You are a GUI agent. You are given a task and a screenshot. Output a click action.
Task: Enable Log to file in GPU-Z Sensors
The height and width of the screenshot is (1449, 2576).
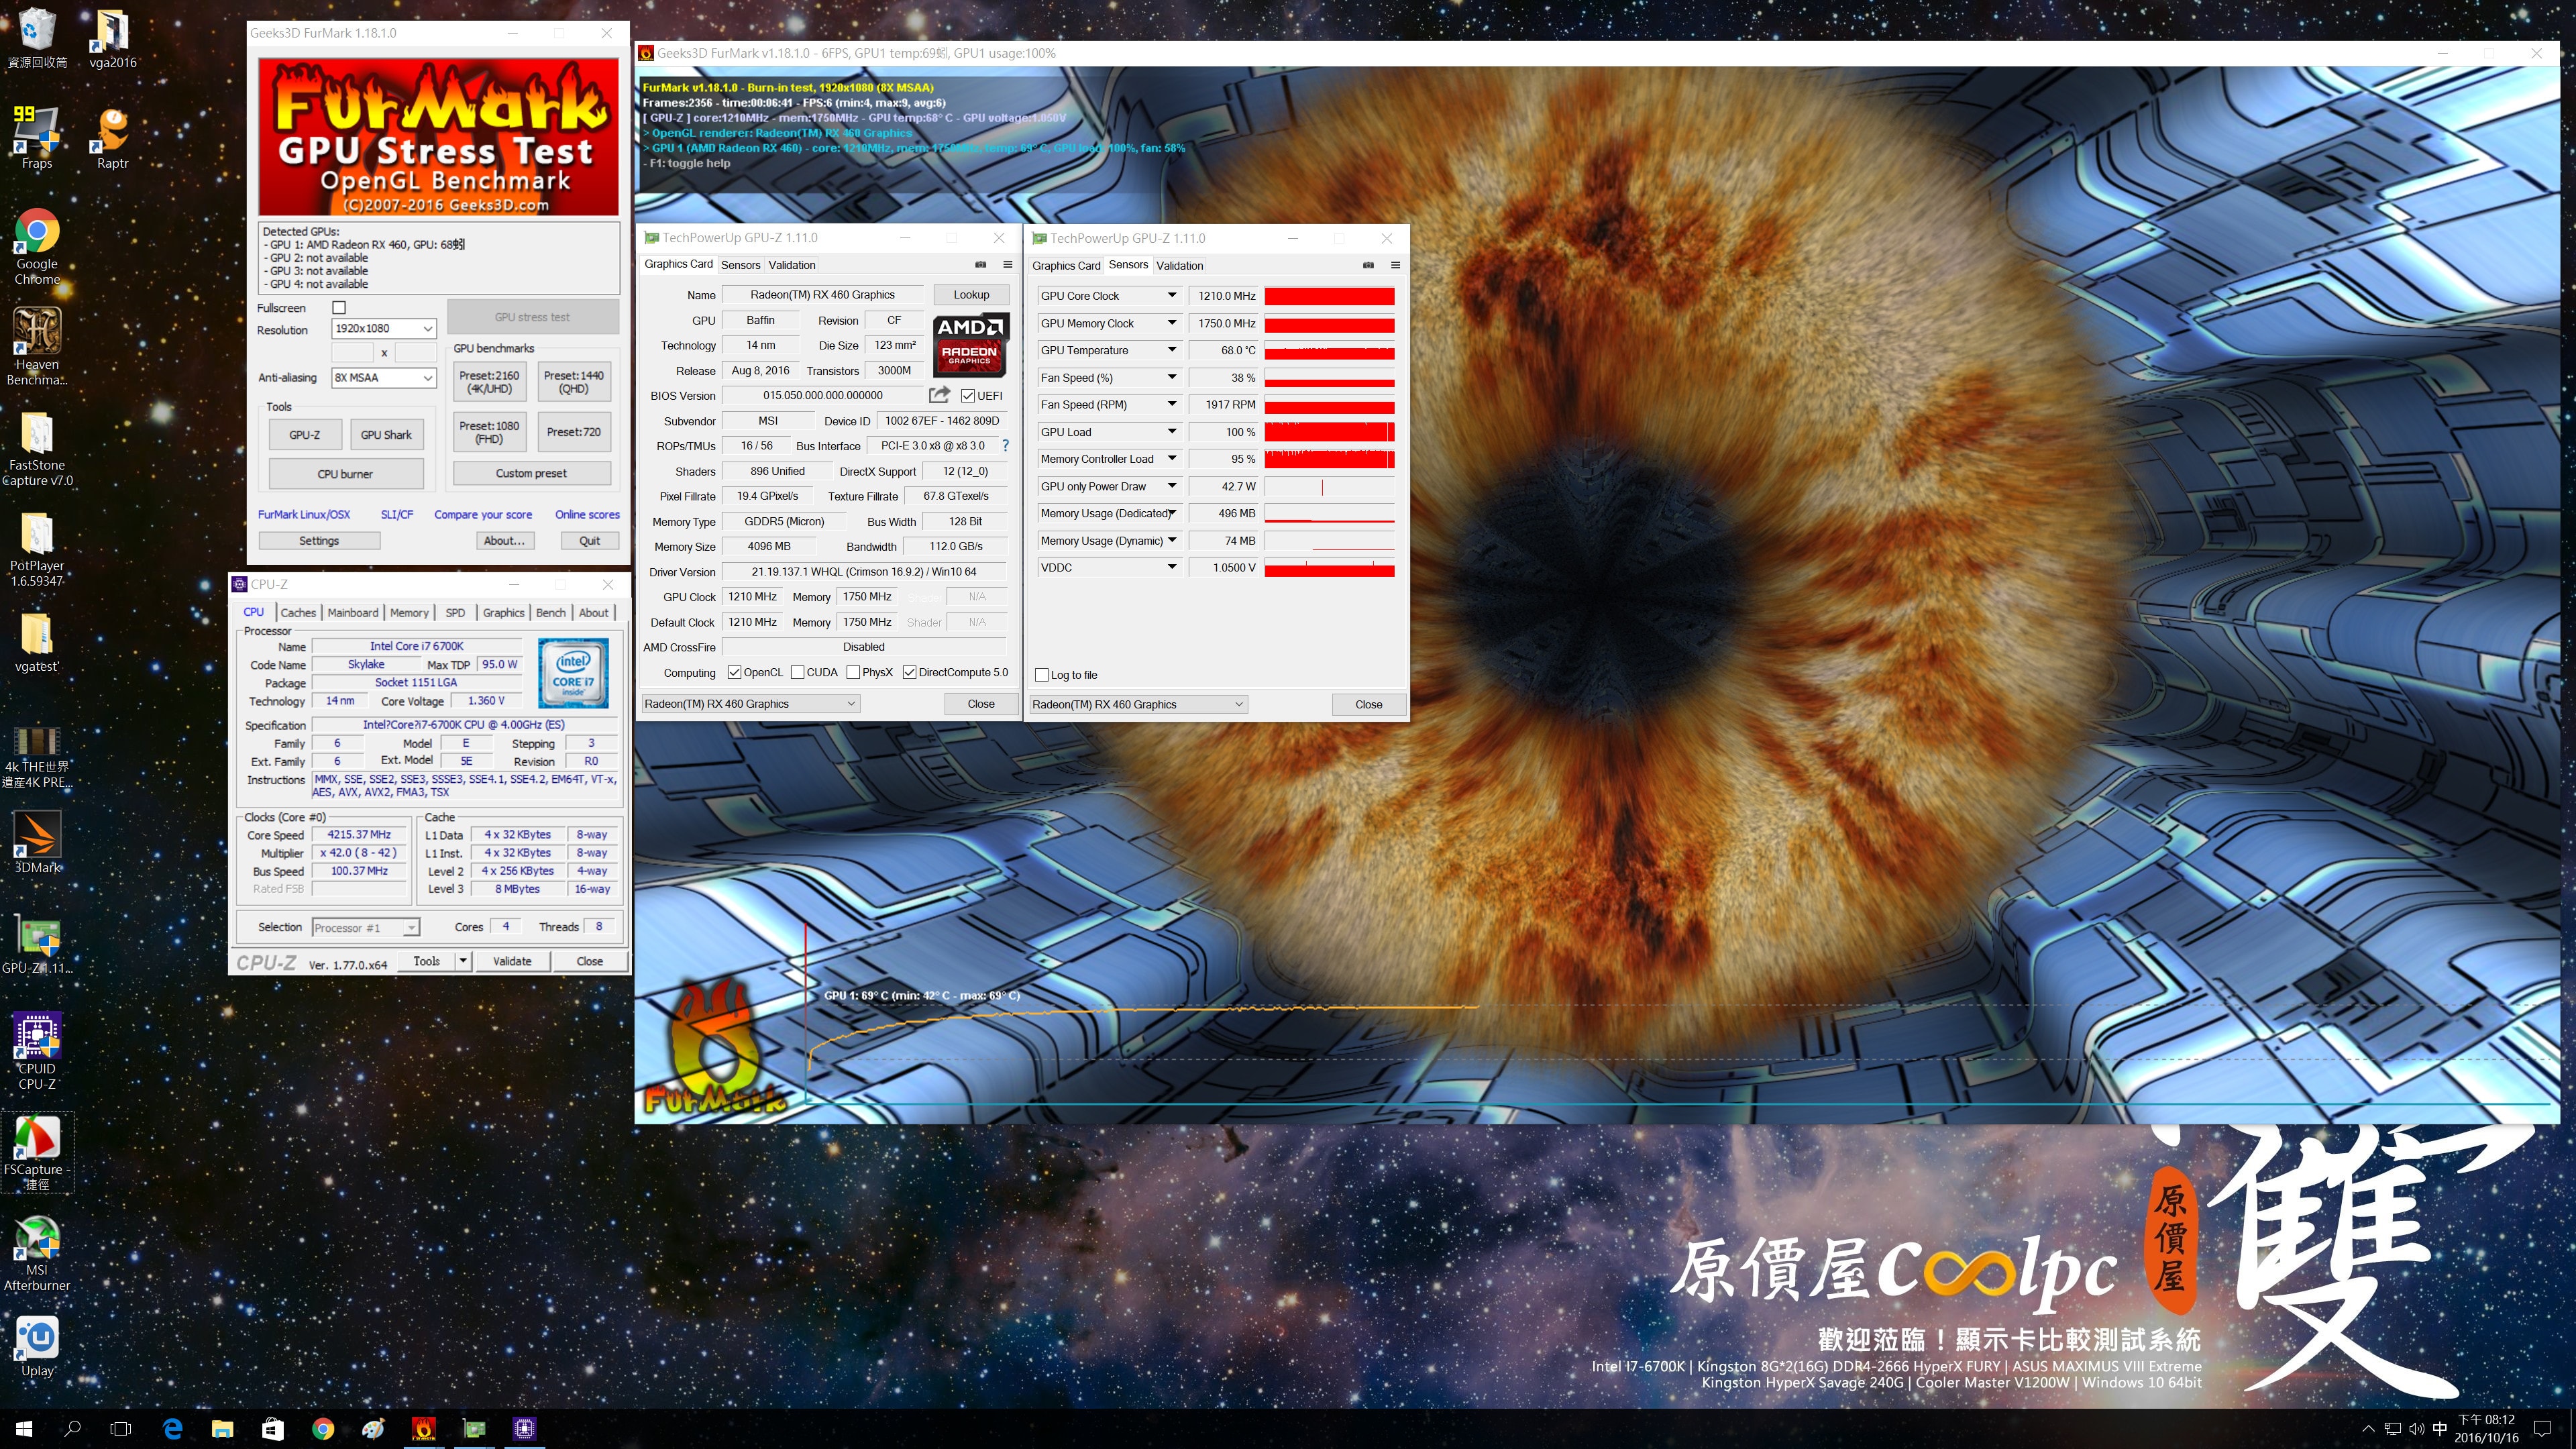point(1042,675)
